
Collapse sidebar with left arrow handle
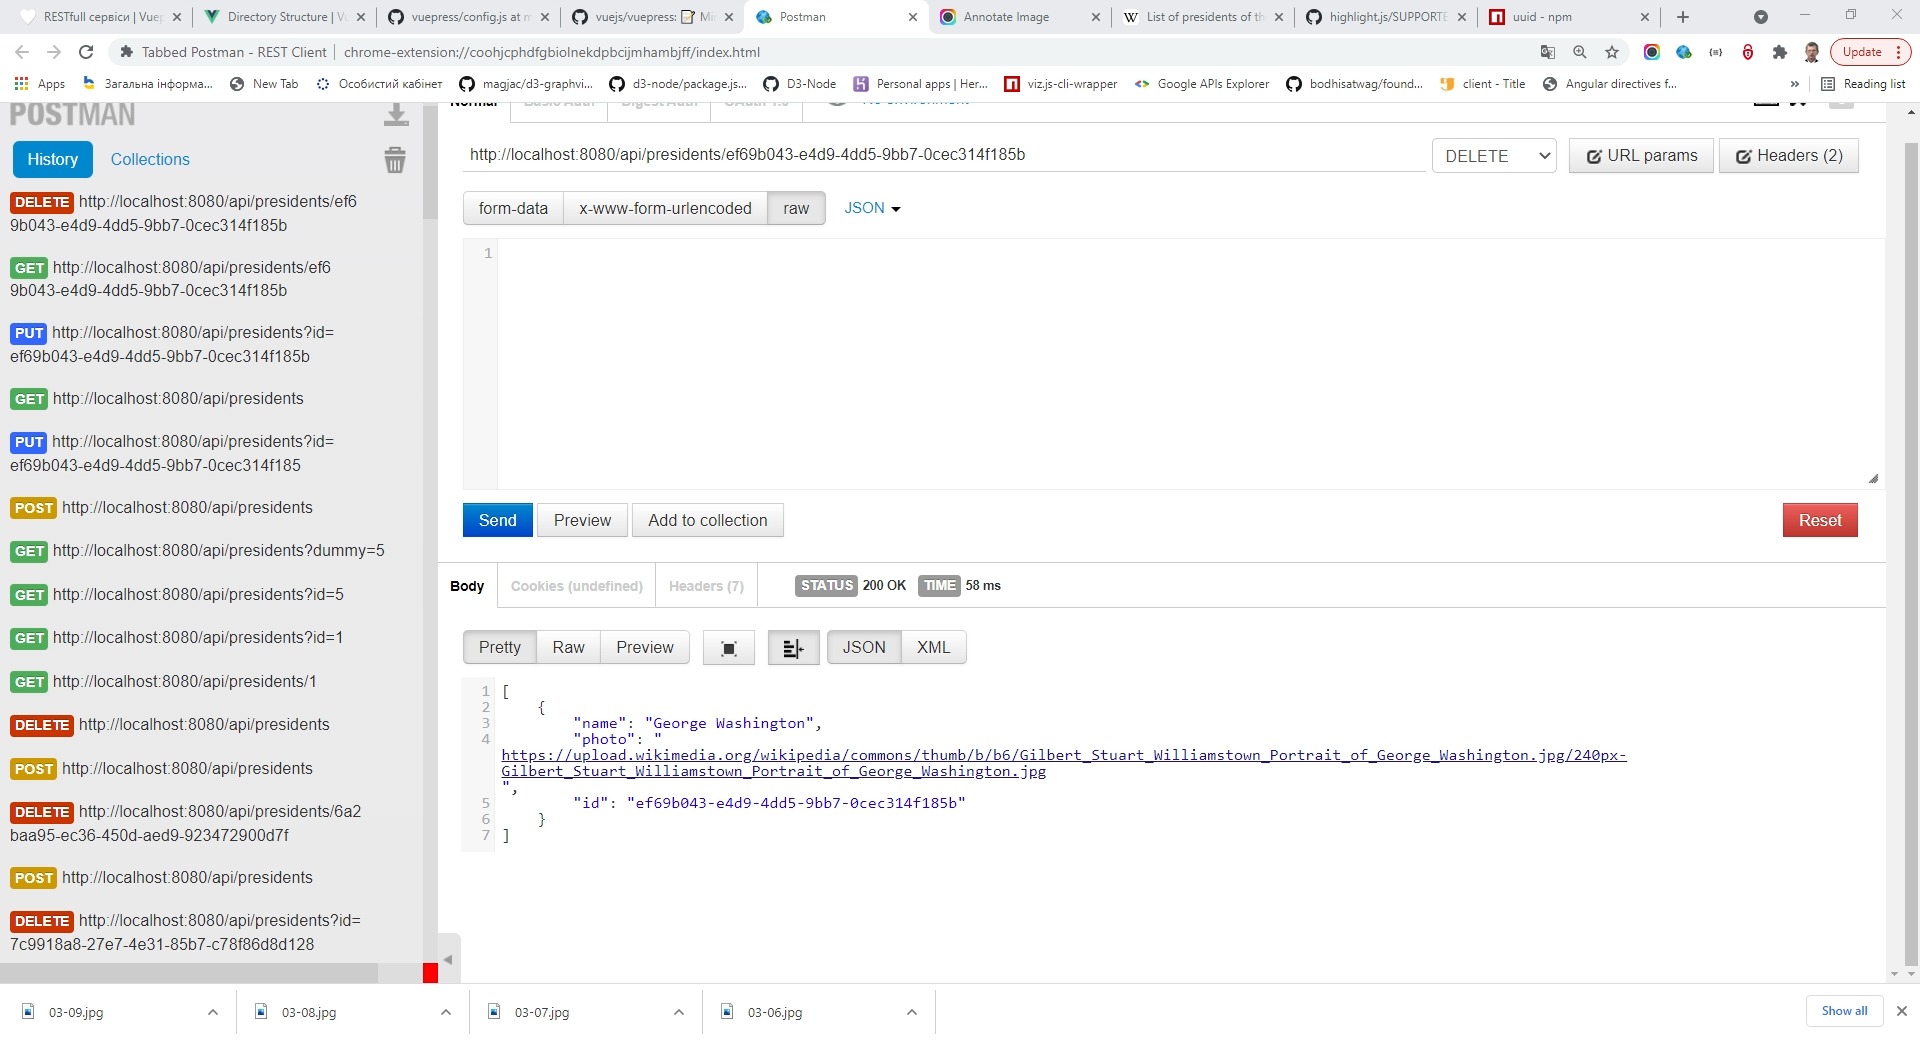pyautogui.click(x=448, y=960)
